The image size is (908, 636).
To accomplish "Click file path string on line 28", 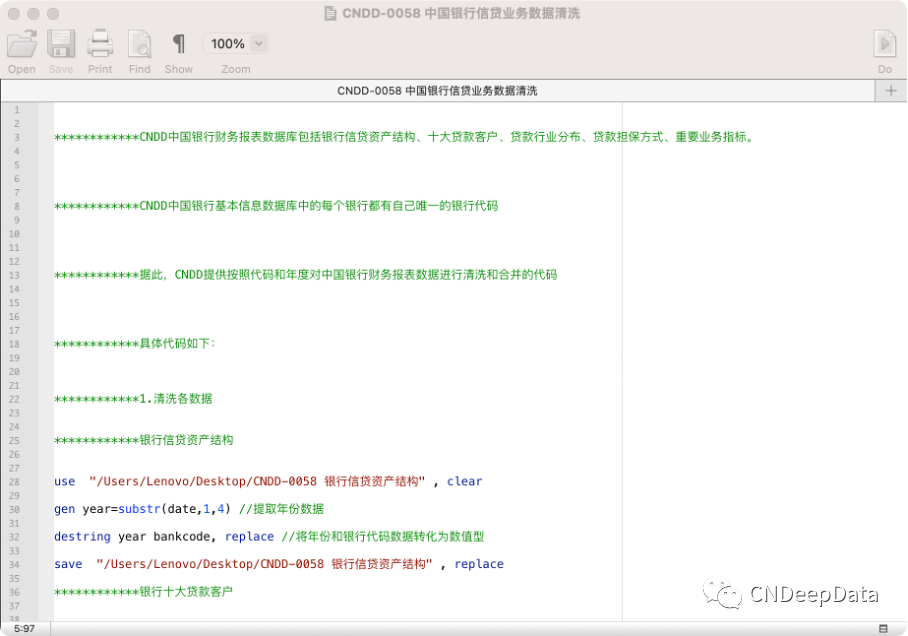I will coord(257,481).
